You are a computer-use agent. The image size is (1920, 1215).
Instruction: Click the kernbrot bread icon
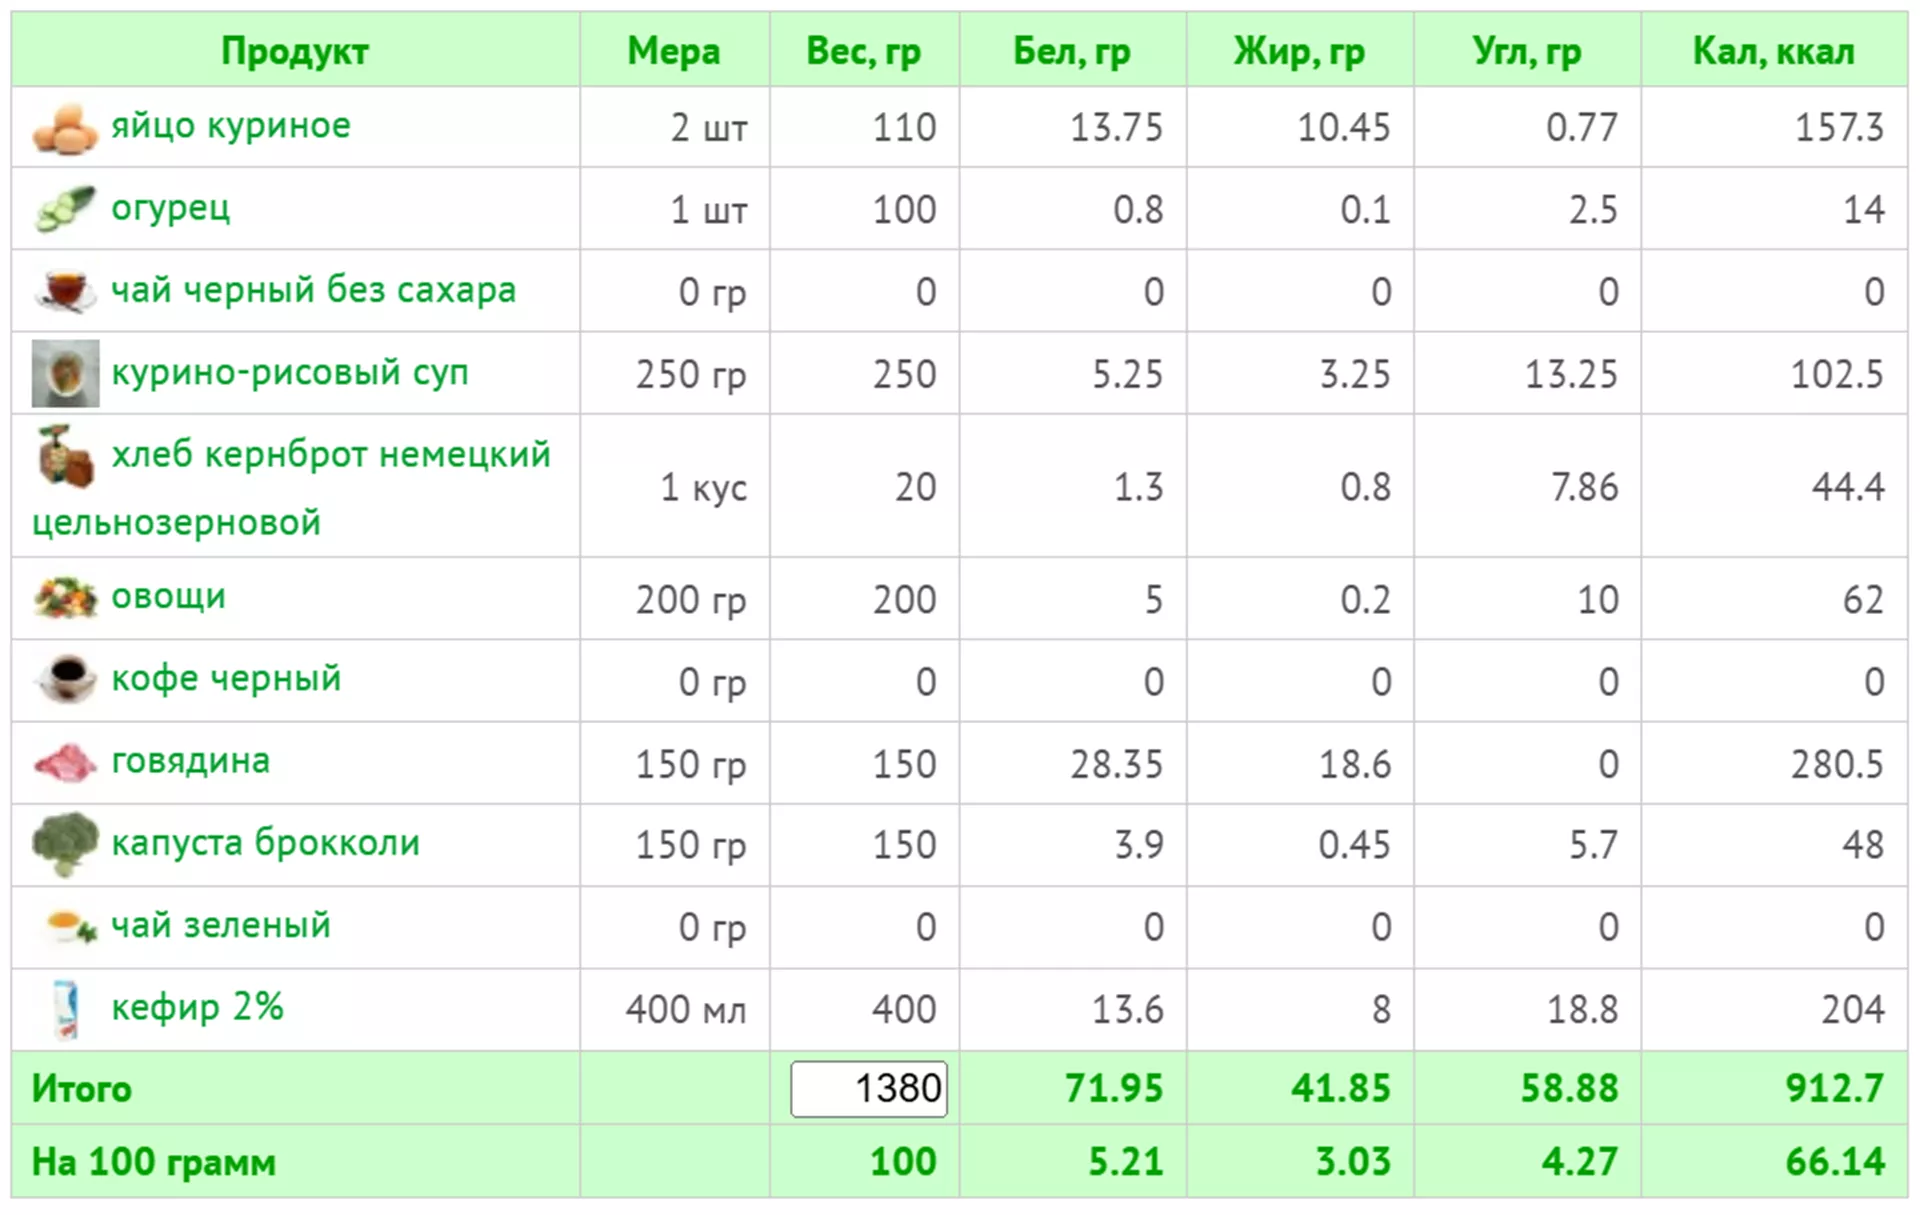[65, 456]
